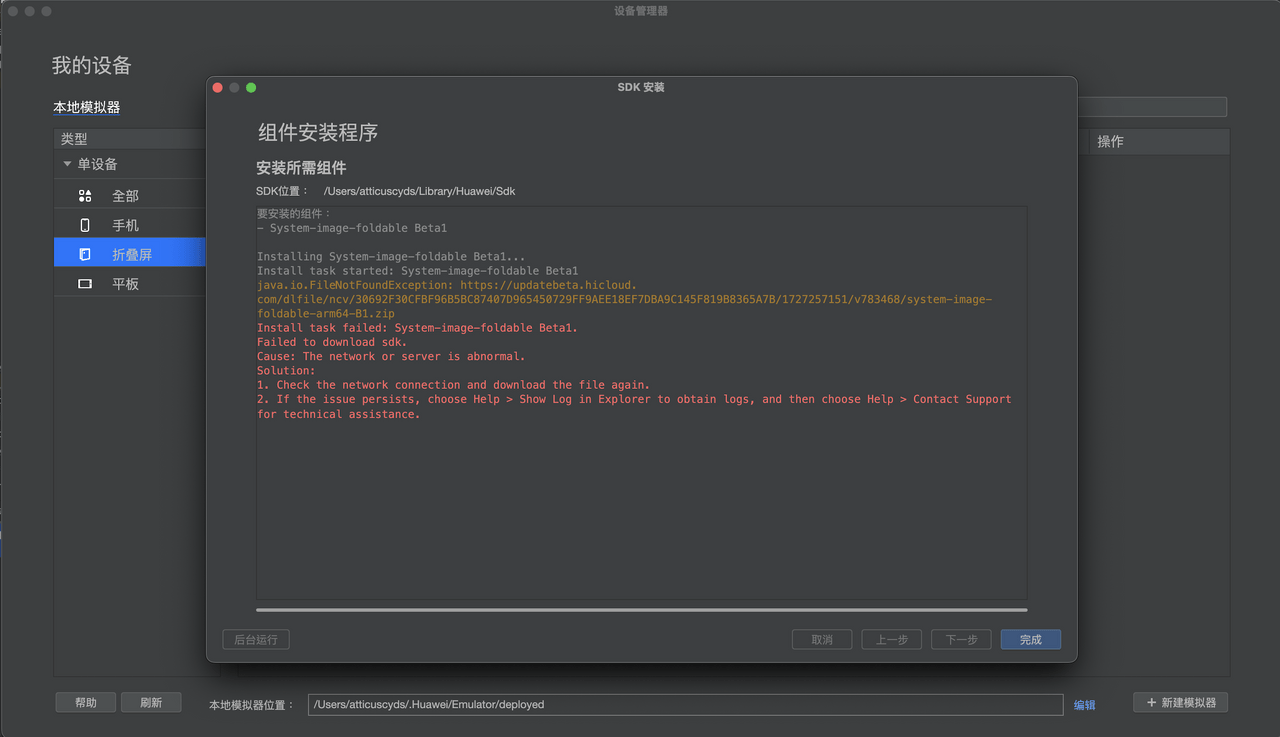Viewport: 1280px width, 737px height.
Task: Click the java.io.FileNotFoundException log line
Action: (x=624, y=299)
